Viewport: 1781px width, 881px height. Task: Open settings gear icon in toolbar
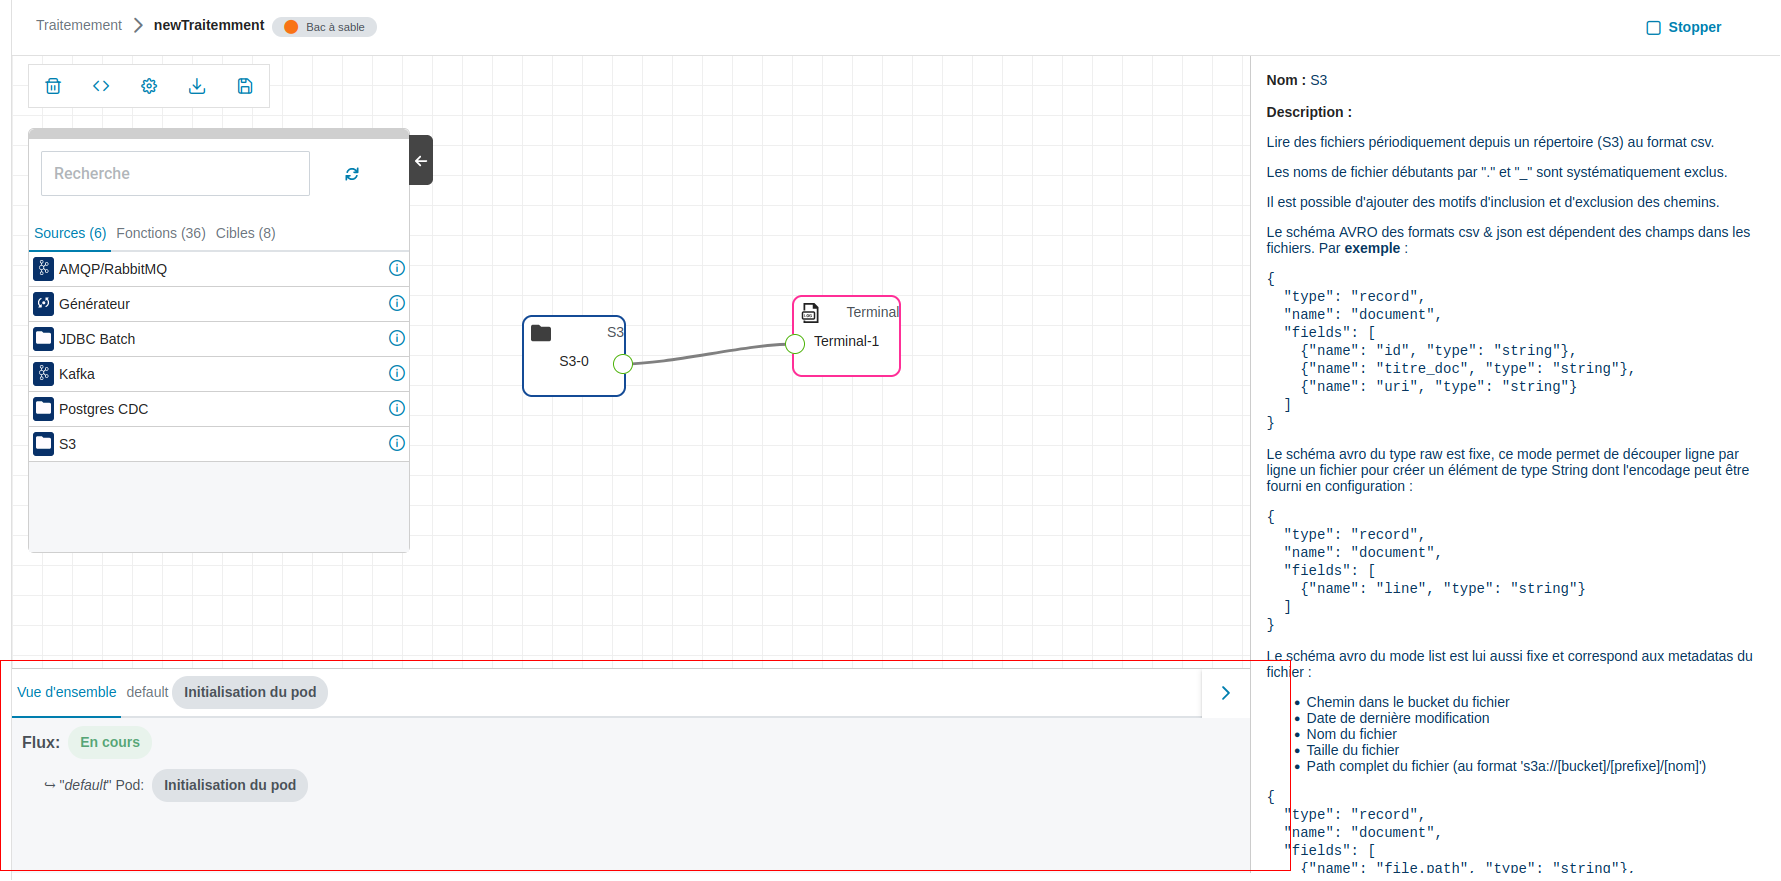click(149, 86)
